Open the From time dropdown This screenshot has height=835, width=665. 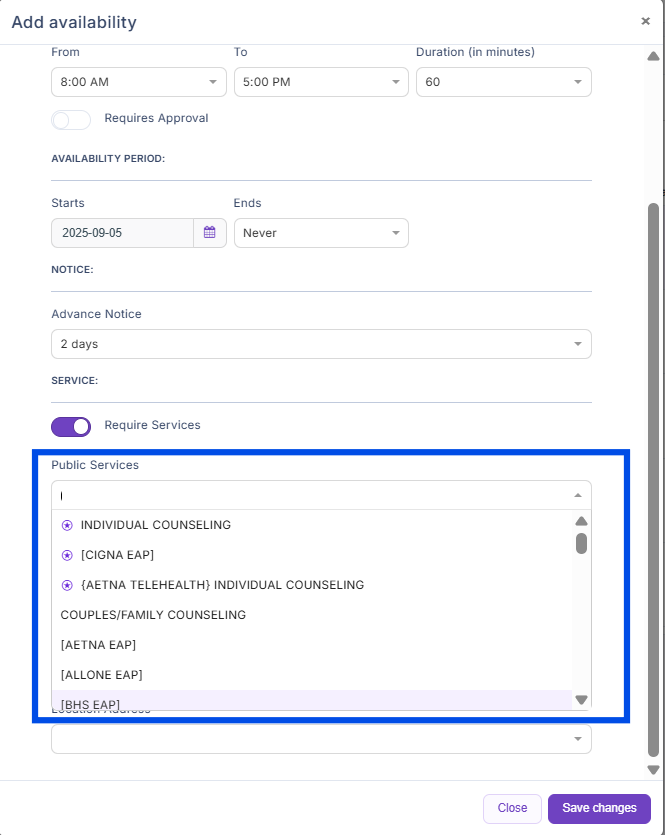[139, 82]
